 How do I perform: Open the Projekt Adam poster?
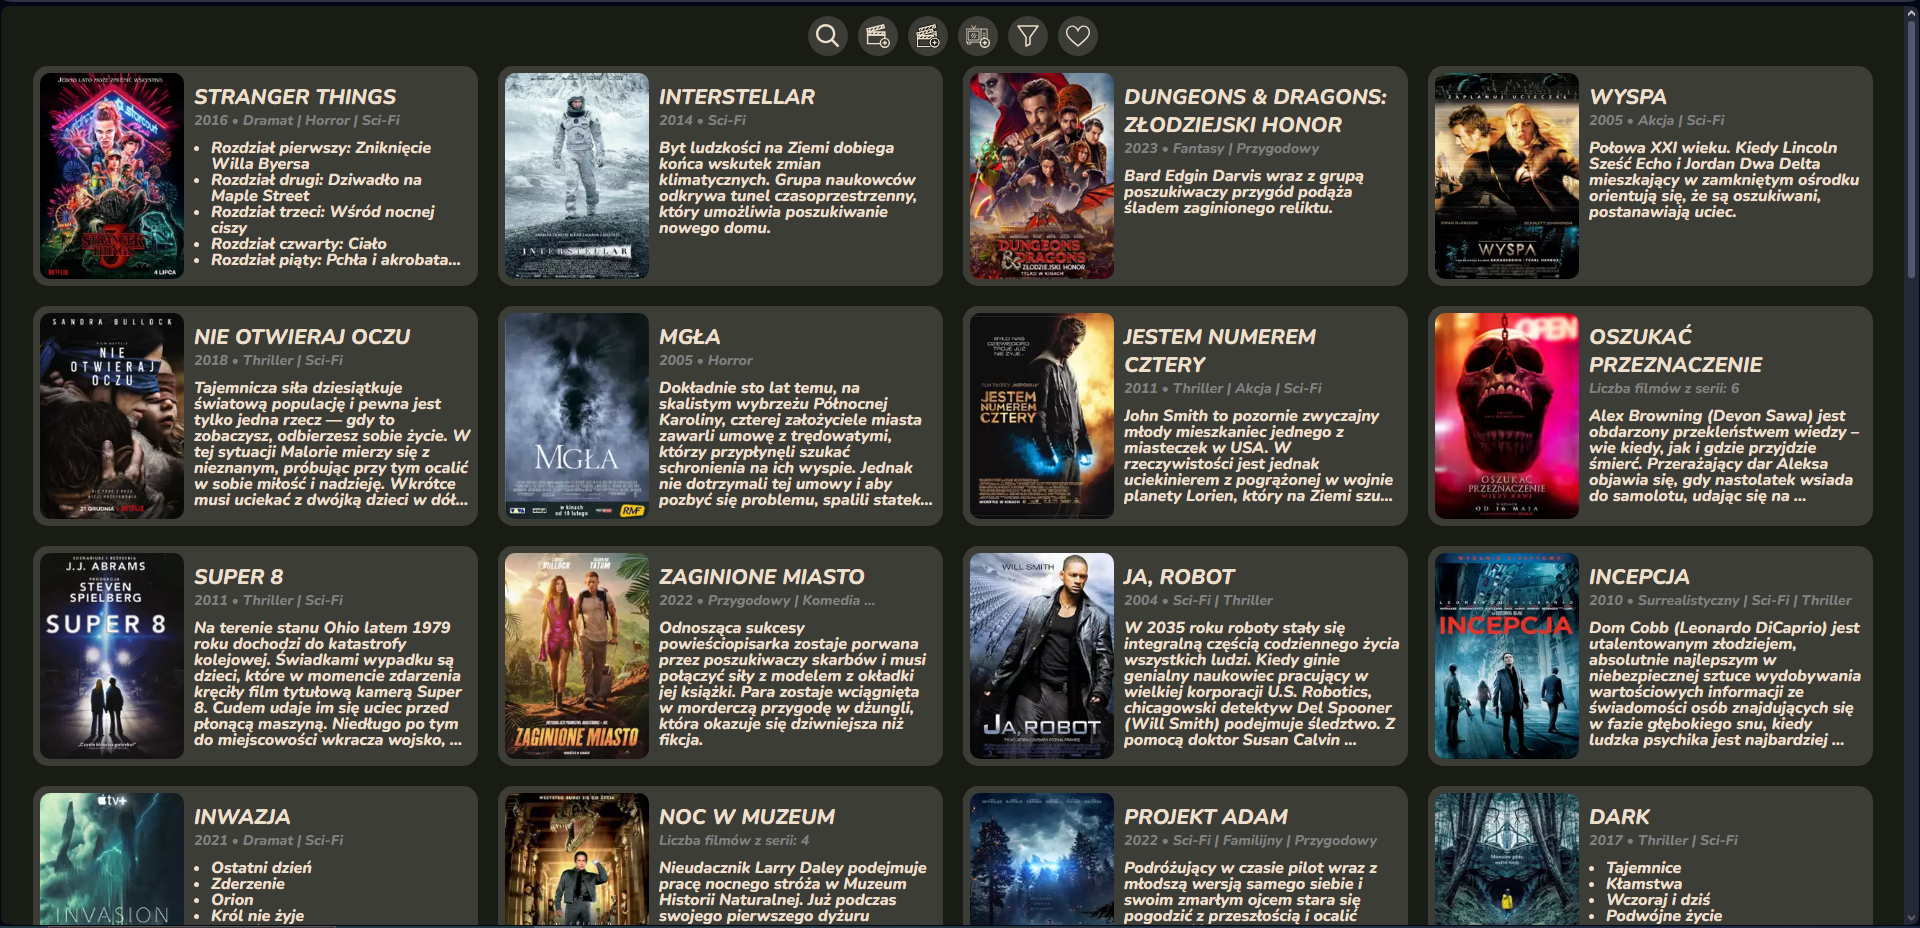[1042, 860]
